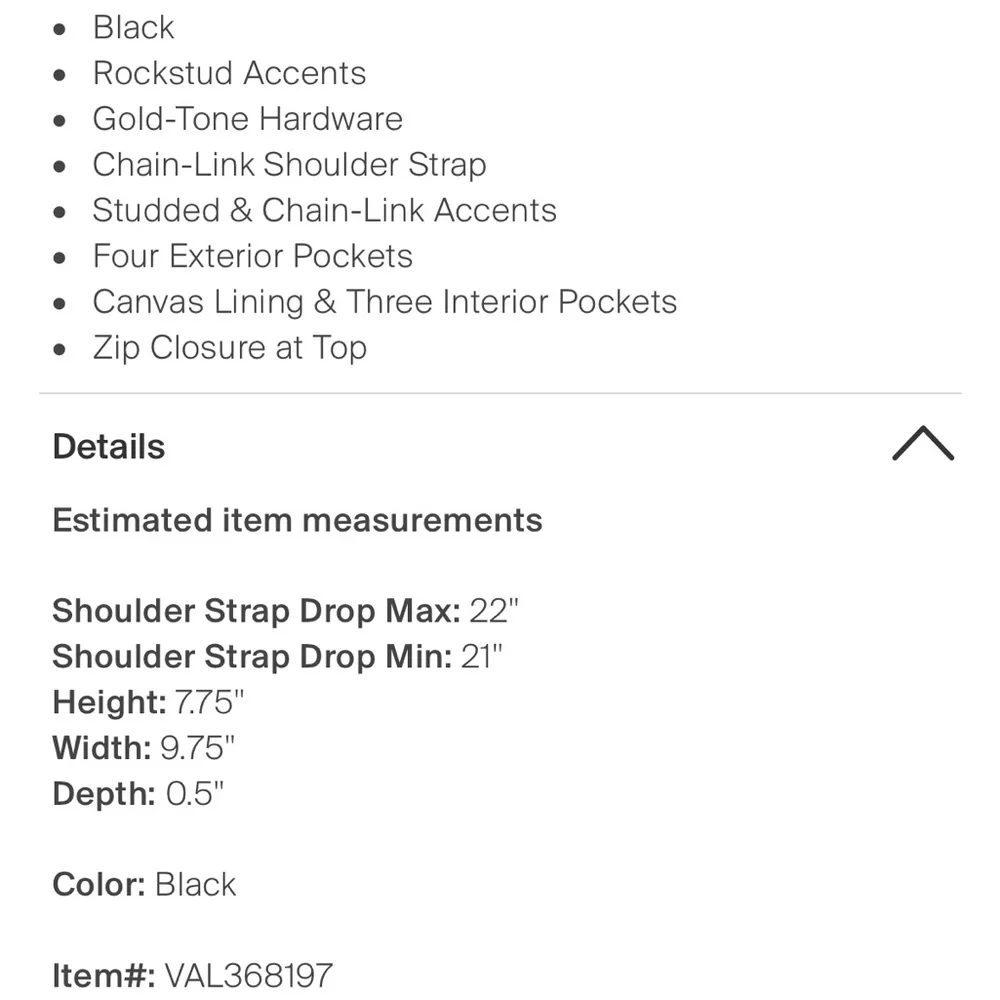
Task: Click the Details section heading
Action: pyautogui.click(x=109, y=447)
